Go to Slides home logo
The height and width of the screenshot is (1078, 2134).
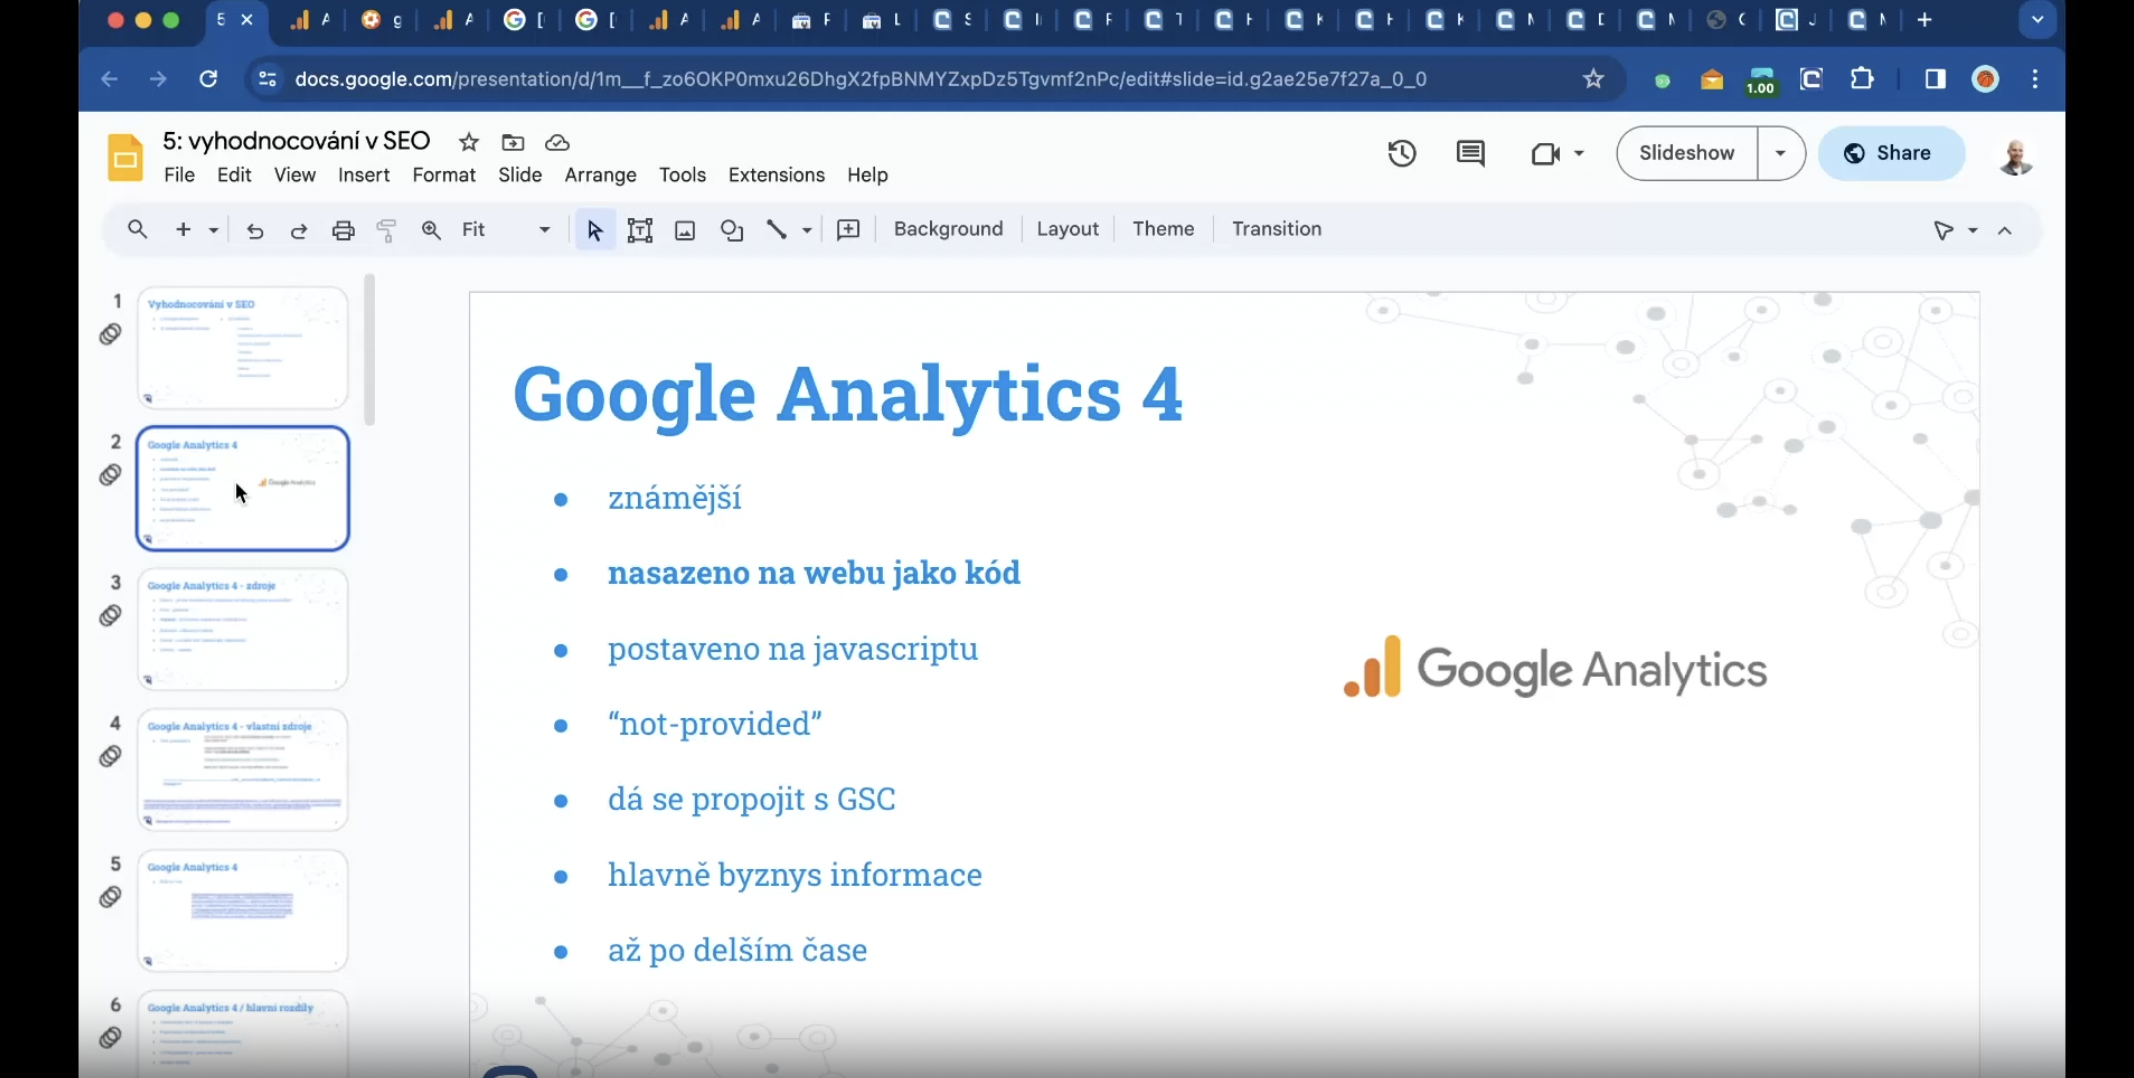(x=125, y=157)
